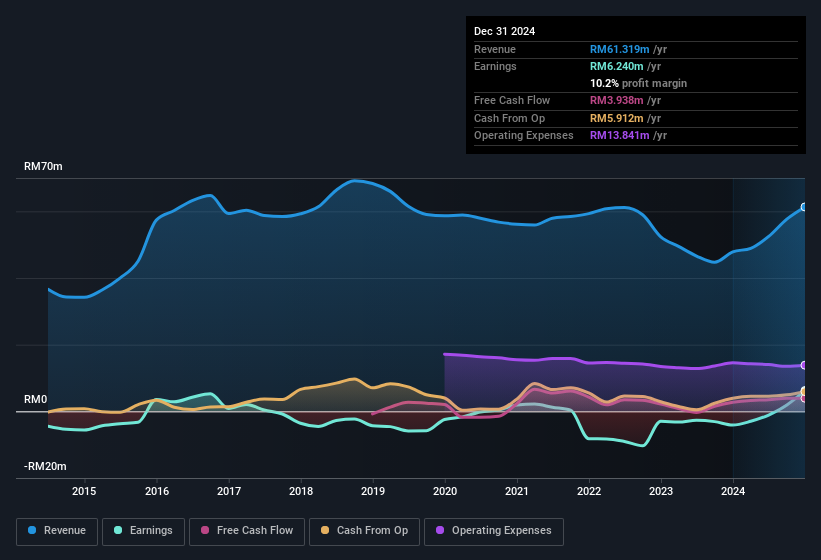
Task: Click the RM70m y-axis label
Action: (43, 166)
